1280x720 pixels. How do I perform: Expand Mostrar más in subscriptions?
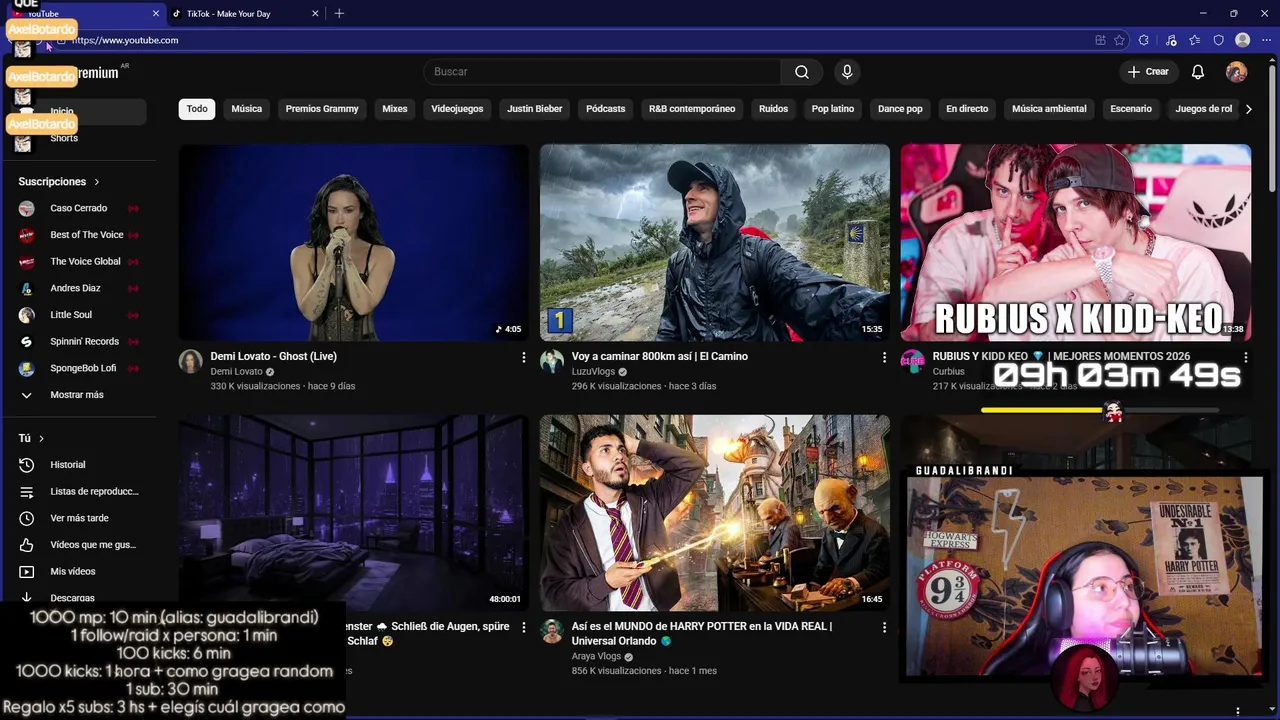(78, 395)
